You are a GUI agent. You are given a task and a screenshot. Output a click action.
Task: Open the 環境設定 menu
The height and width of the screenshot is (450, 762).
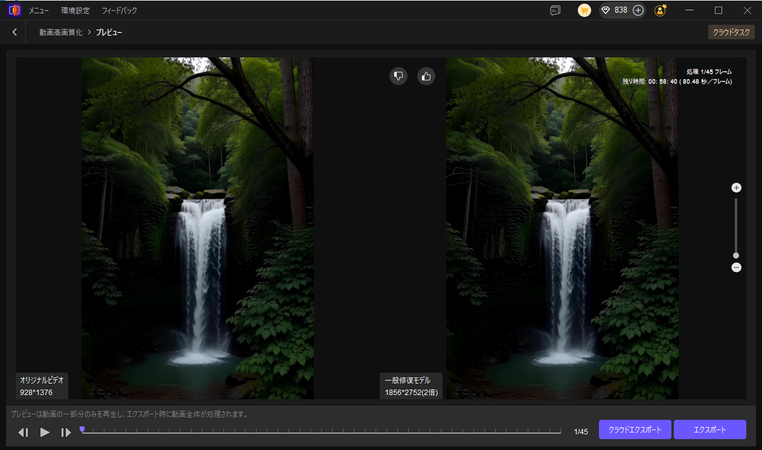(x=76, y=10)
